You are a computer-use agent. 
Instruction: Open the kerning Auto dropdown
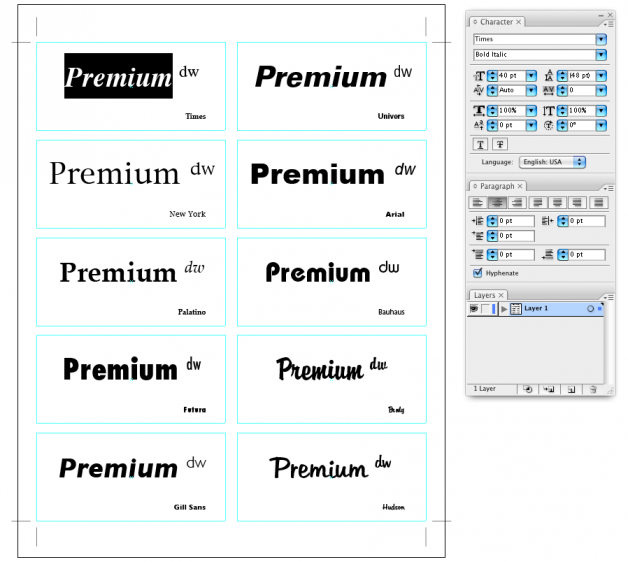(x=531, y=91)
